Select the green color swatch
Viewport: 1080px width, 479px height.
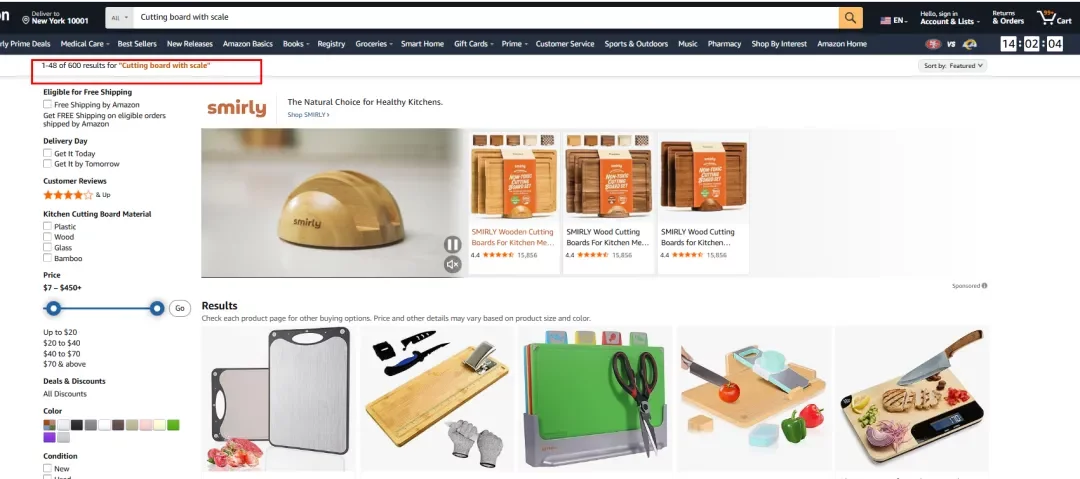173,425
